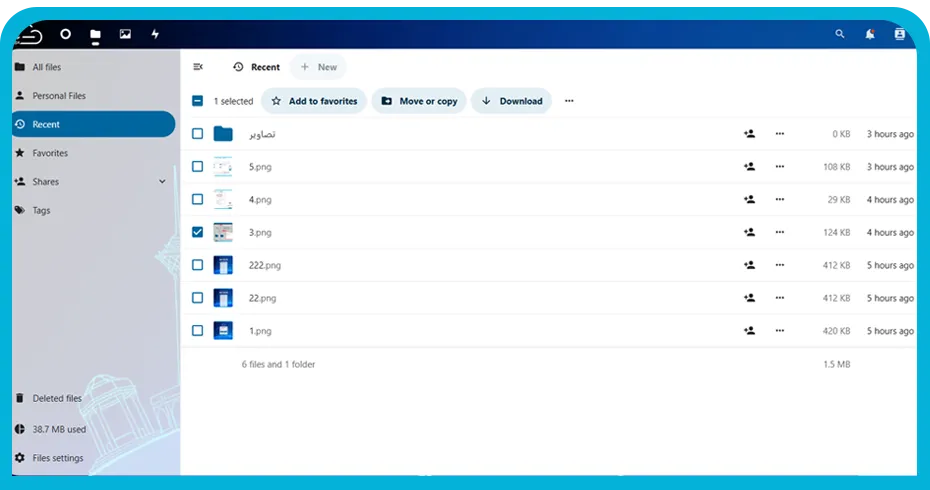Open the search magnifier icon
Viewport: 930px width, 490px height.
840,34
